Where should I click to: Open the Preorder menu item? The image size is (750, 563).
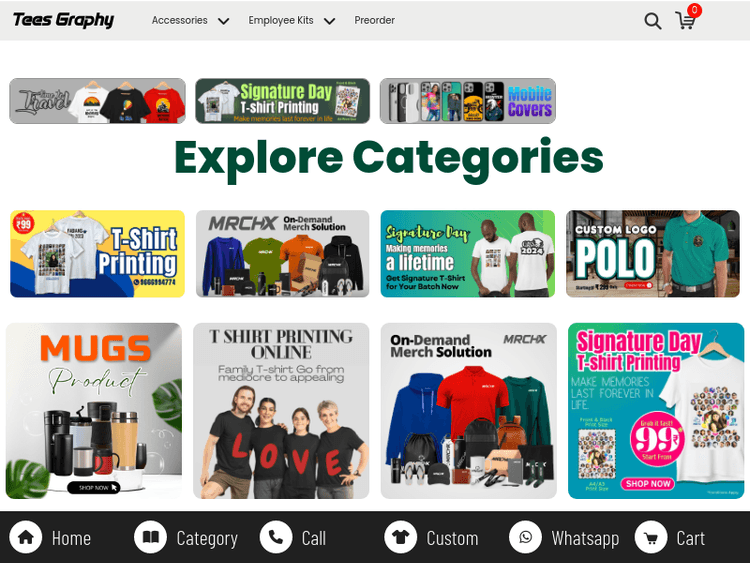[x=375, y=20]
